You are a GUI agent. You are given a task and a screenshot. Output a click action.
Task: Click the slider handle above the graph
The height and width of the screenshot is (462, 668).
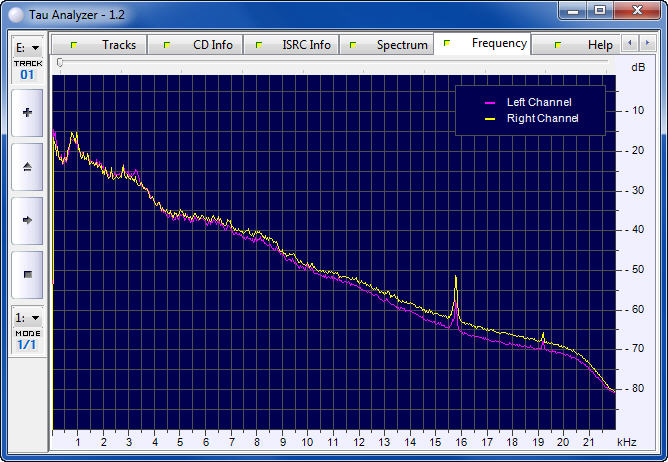[x=60, y=63]
